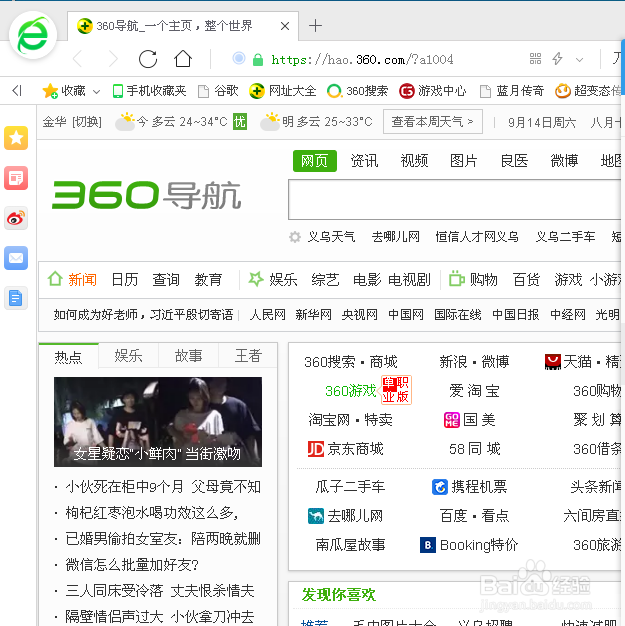Image resolution: width=625 pixels, height=626 pixels.
Task: Click the address bar URL field
Action: pyautogui.click(x=362, y=60)
